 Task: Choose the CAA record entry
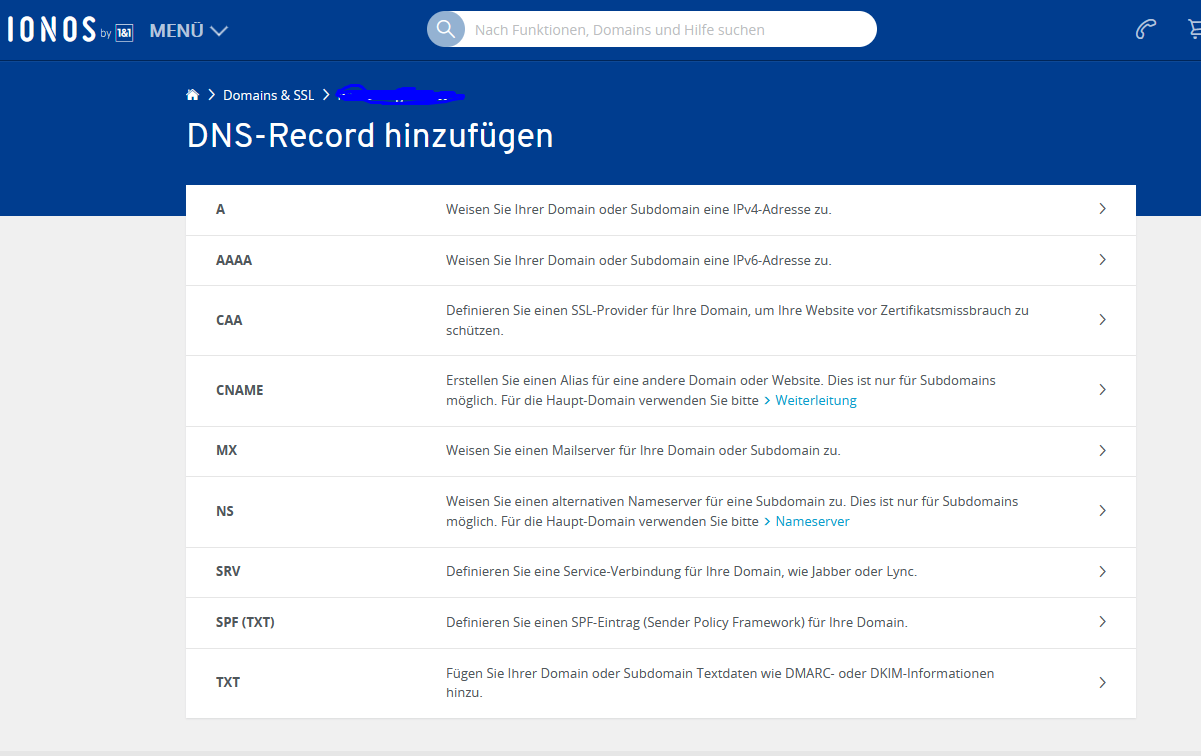[229, 320]
